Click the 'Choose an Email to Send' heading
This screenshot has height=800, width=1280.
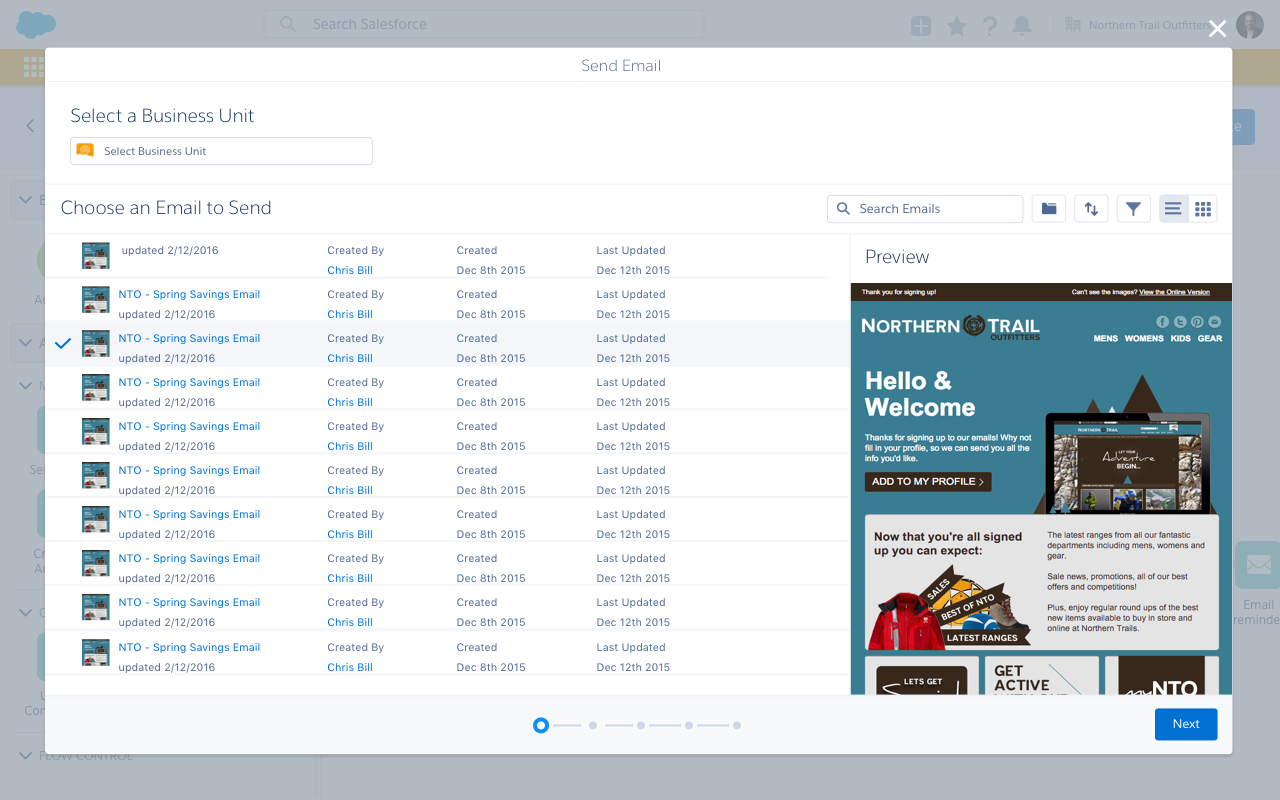(x=166, y=208)
